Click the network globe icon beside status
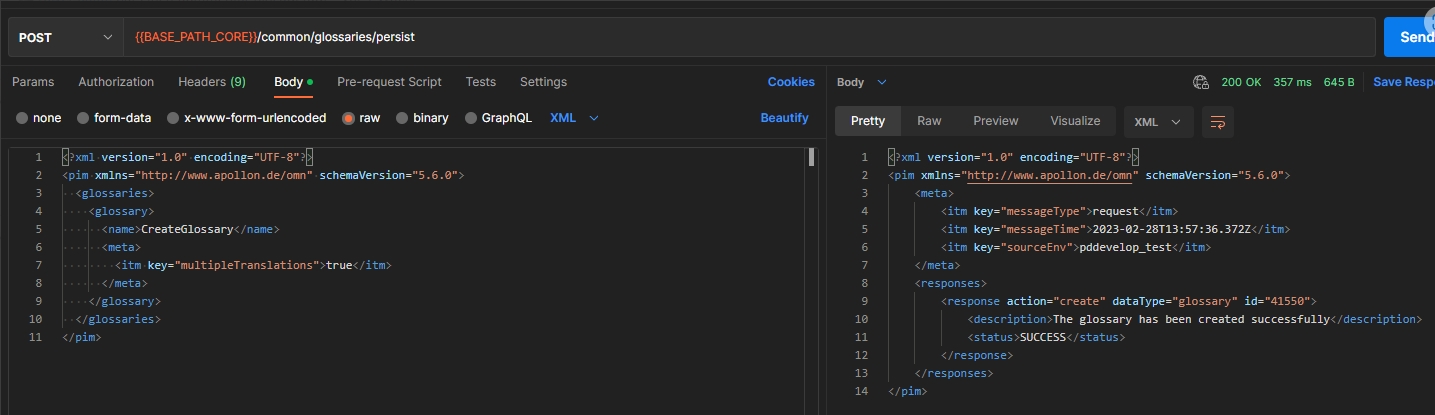 (1201, 82)
